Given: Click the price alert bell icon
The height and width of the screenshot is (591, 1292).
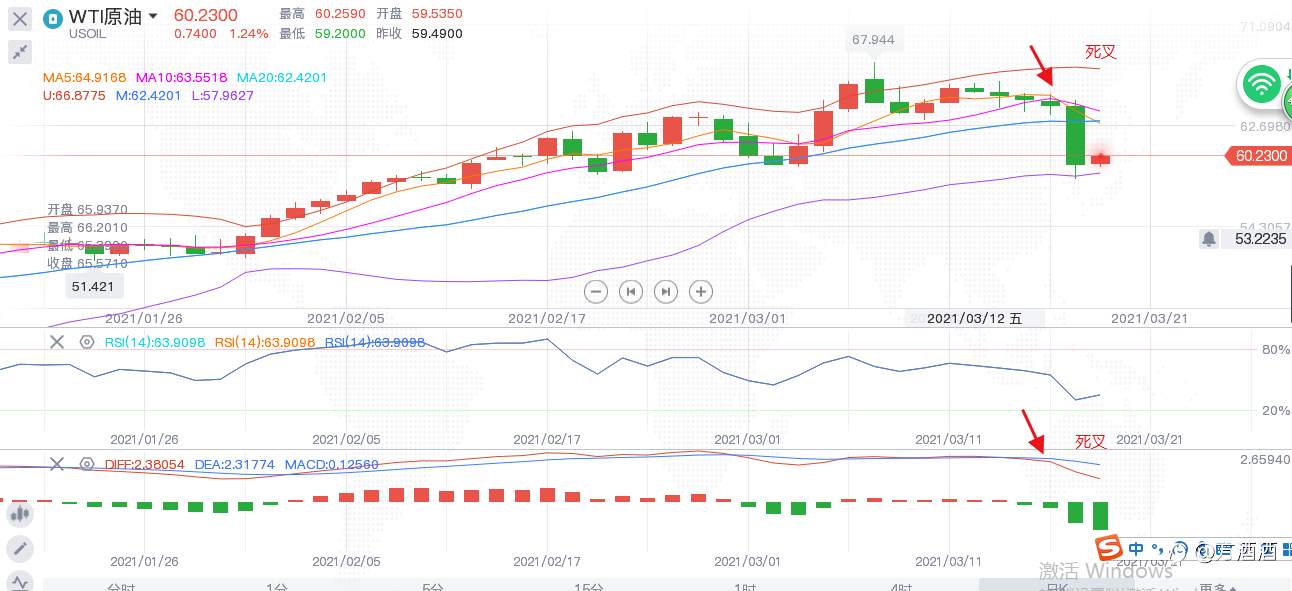Looking at the screenshot, I should pos(1209,239).
